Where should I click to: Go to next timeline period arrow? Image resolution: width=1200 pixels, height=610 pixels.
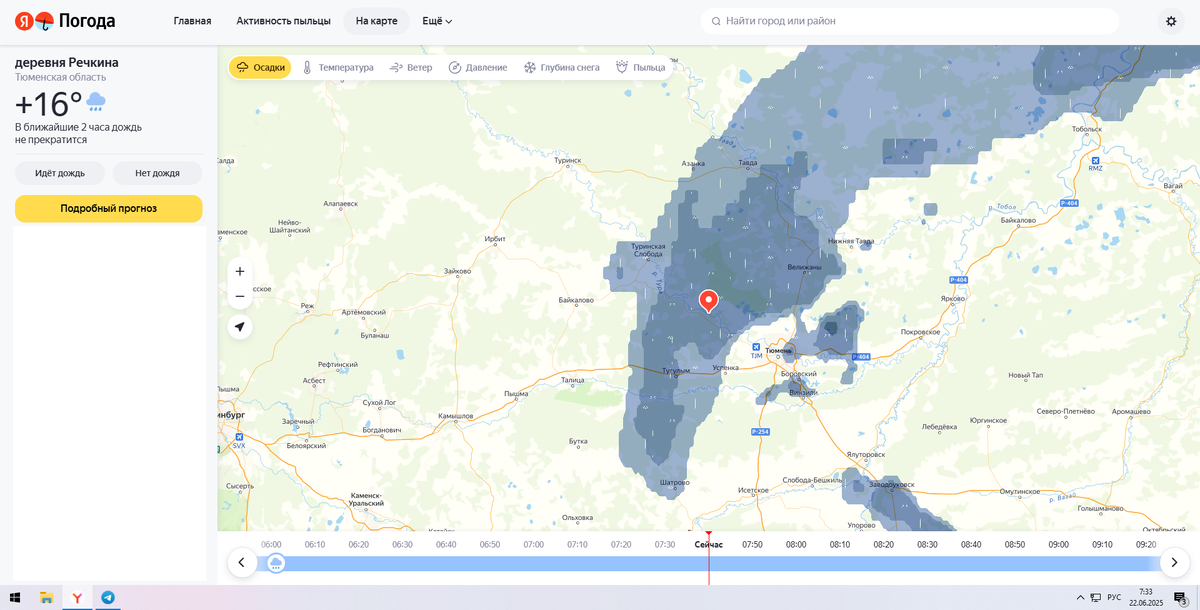(1175, 562)
